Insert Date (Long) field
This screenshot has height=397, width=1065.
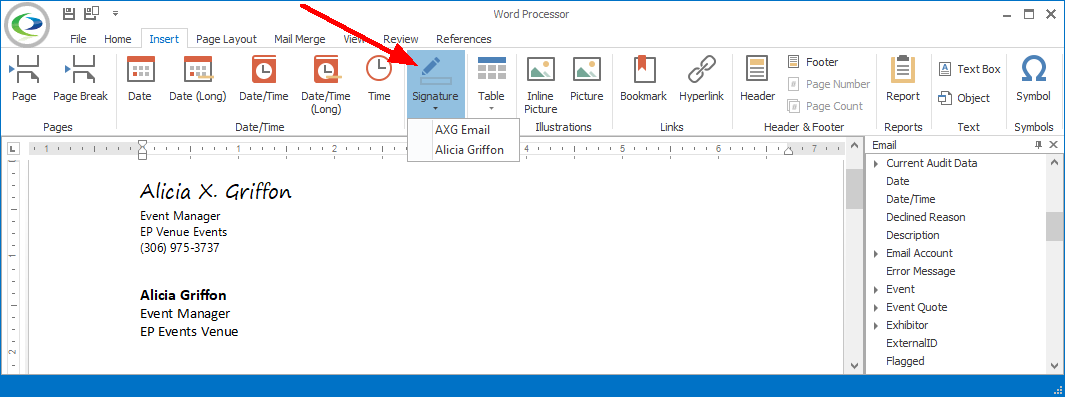point(198,79)
